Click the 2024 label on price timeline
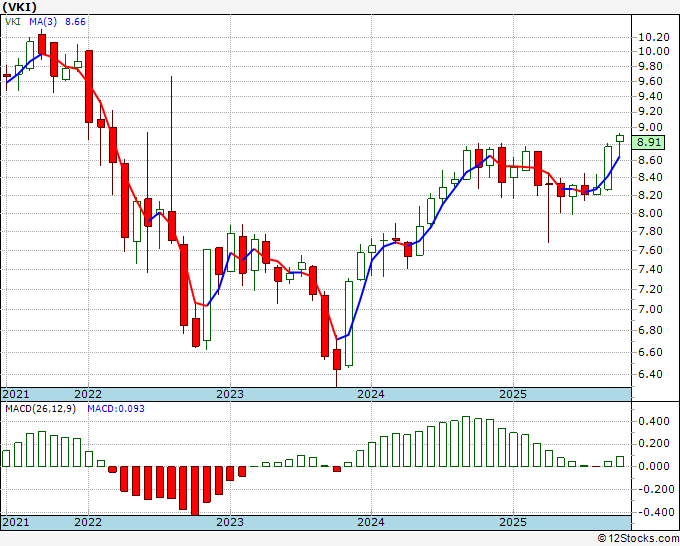Image resolution: width=680 pixels, height=546 pixels. point(371,394)
